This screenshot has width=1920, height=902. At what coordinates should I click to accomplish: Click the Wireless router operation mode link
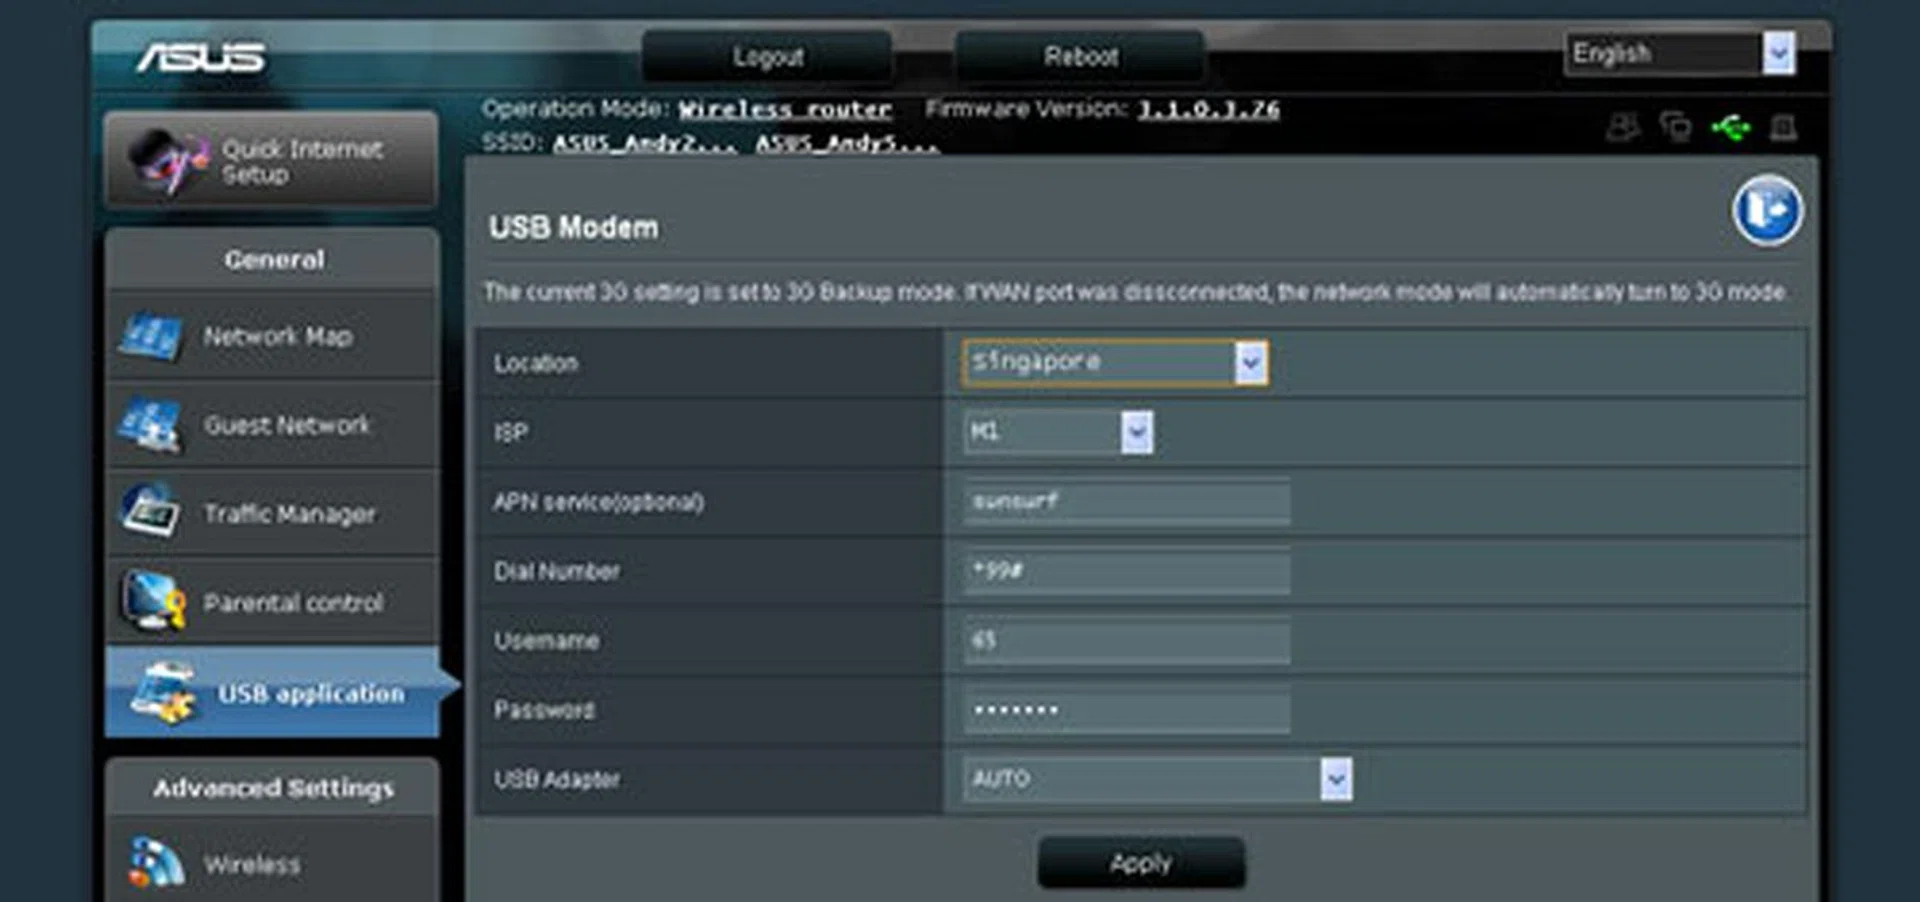[x=784, y=109]
